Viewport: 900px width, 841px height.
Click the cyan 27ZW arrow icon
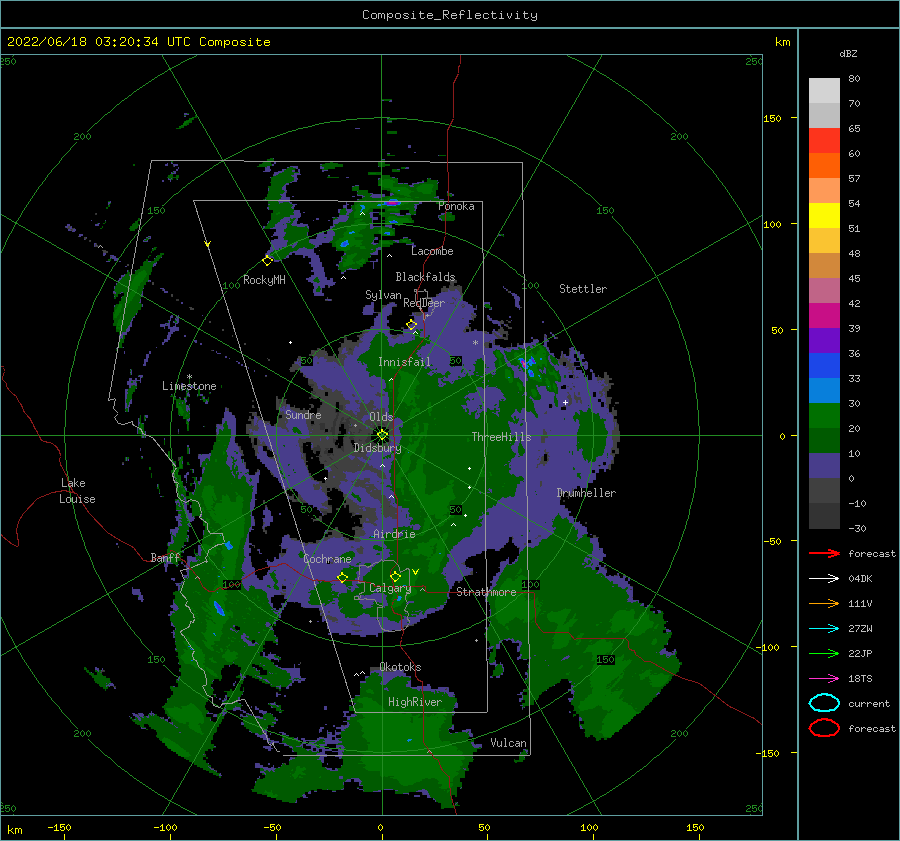click(x=824, y=629)
